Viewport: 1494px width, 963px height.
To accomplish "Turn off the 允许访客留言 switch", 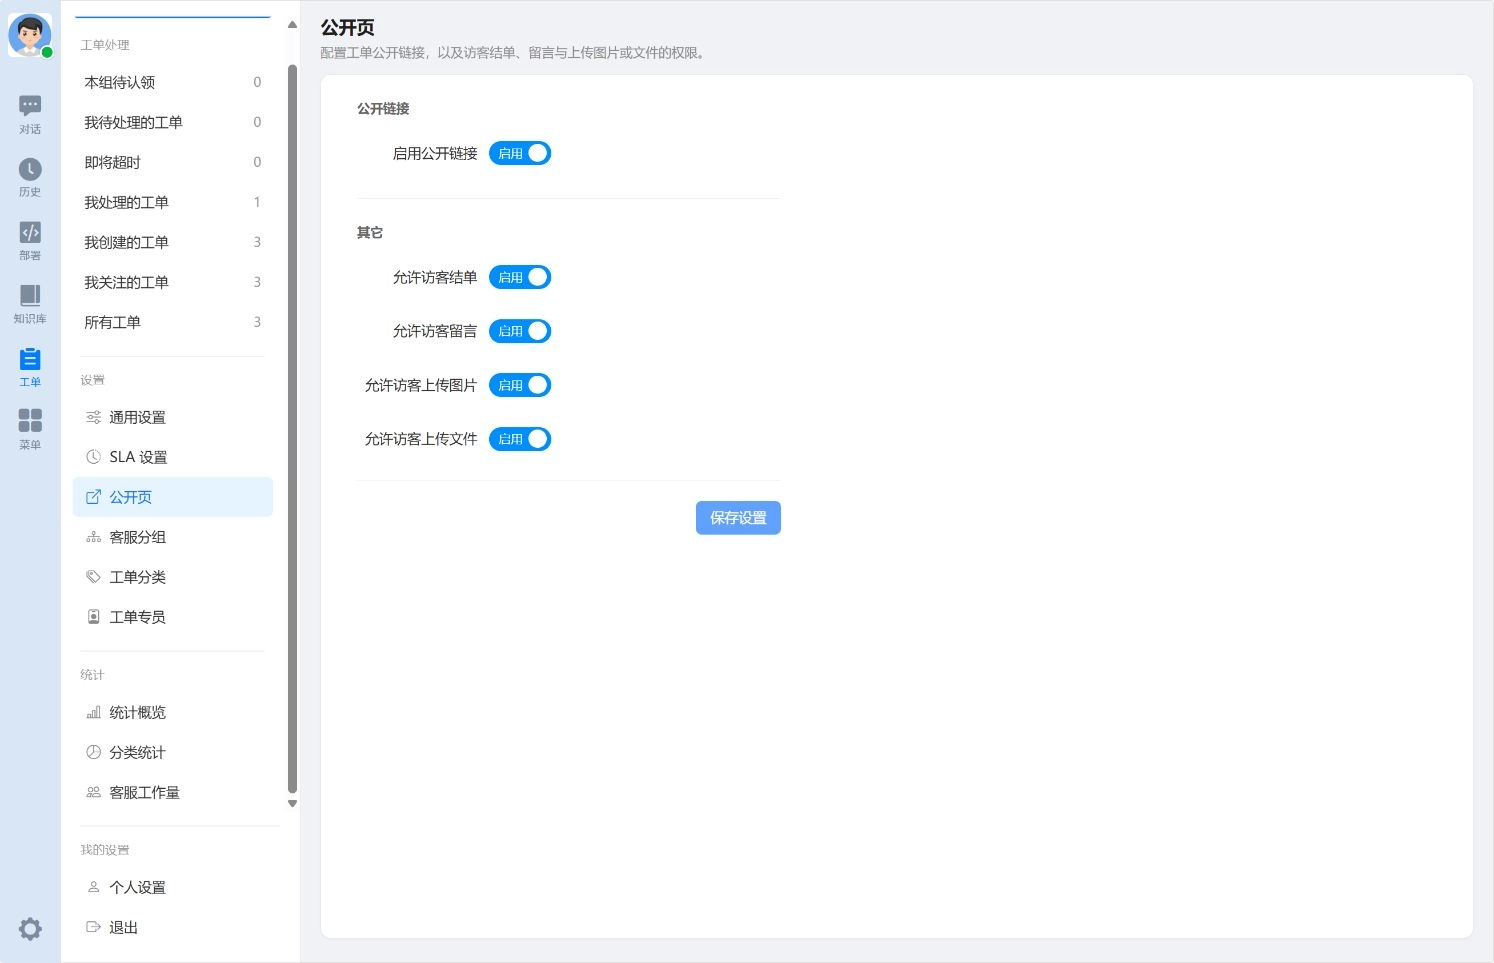I will [520, 331].
